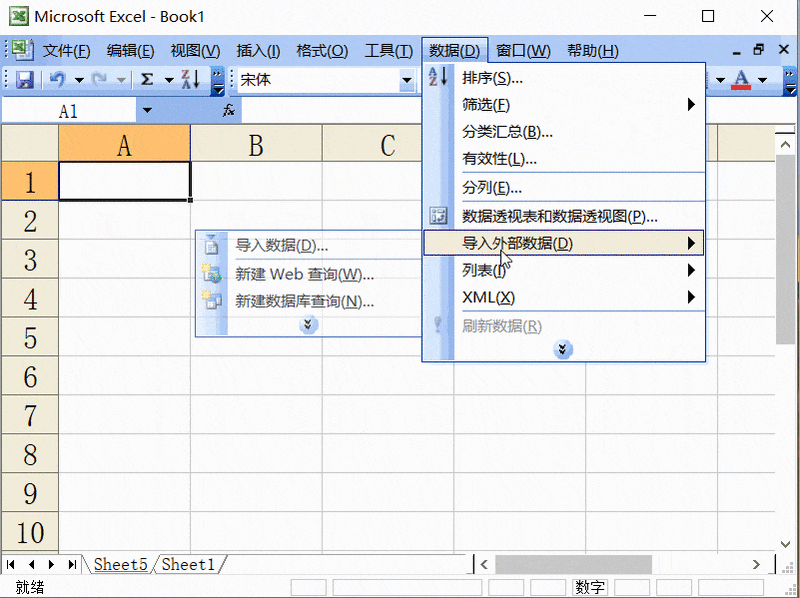
Task: Expand the full 数据 menu via double chevron
Action: point(563,350)
